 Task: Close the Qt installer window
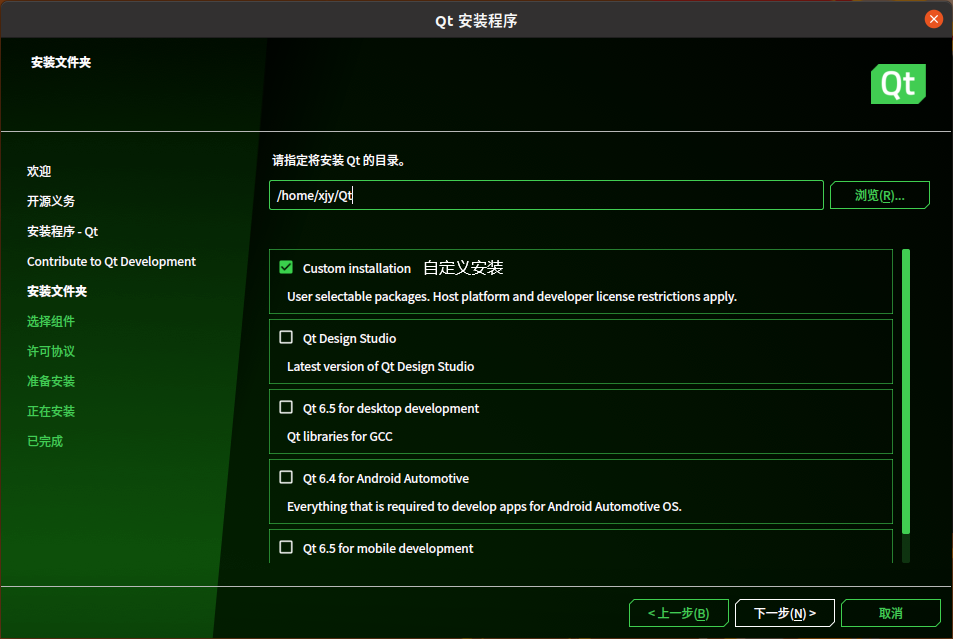click(x=934, y=19)
